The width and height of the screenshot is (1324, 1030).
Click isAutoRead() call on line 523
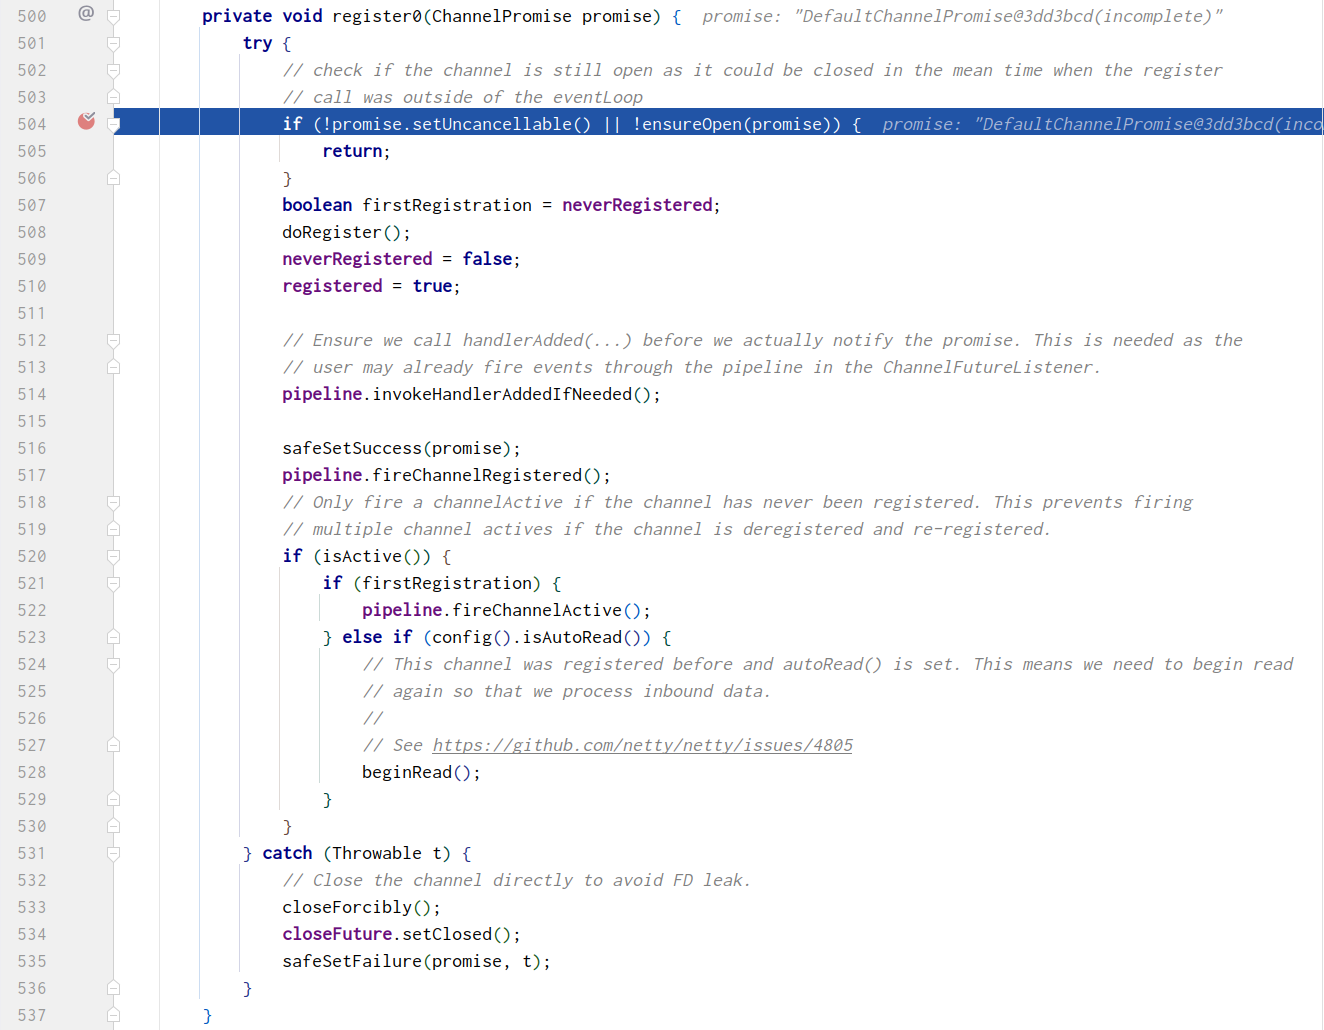[582, 637]
